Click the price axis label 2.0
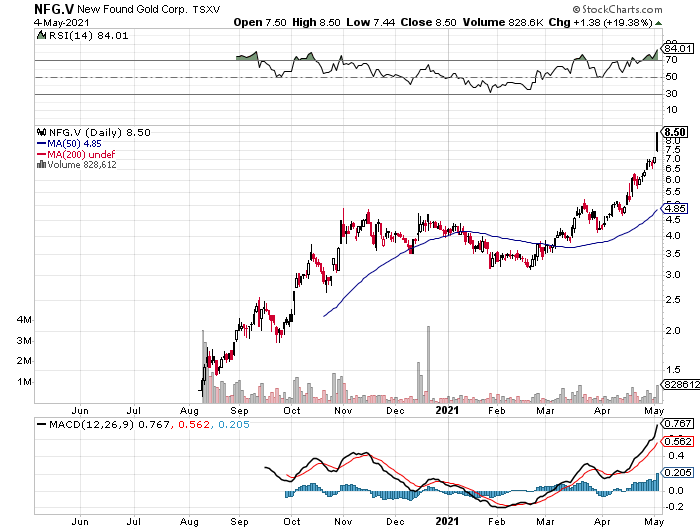700x530 pixels. point(672,331)
